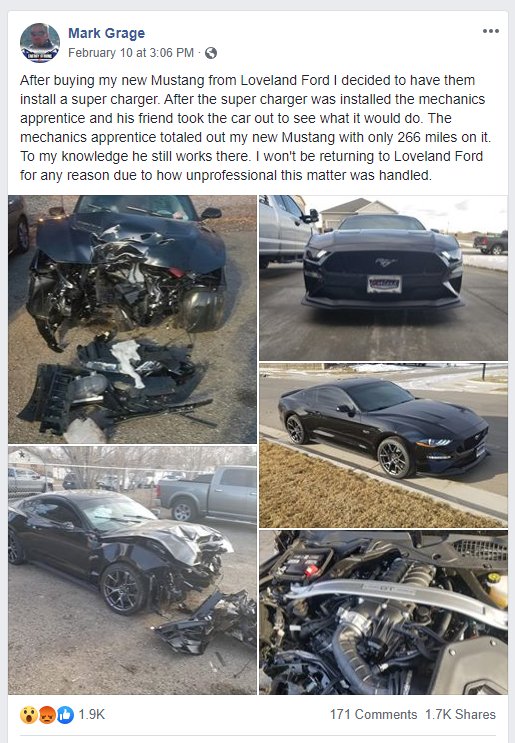
Task: Open the February 10 at 3:06 PM timestamp
Action: (131, 53)
